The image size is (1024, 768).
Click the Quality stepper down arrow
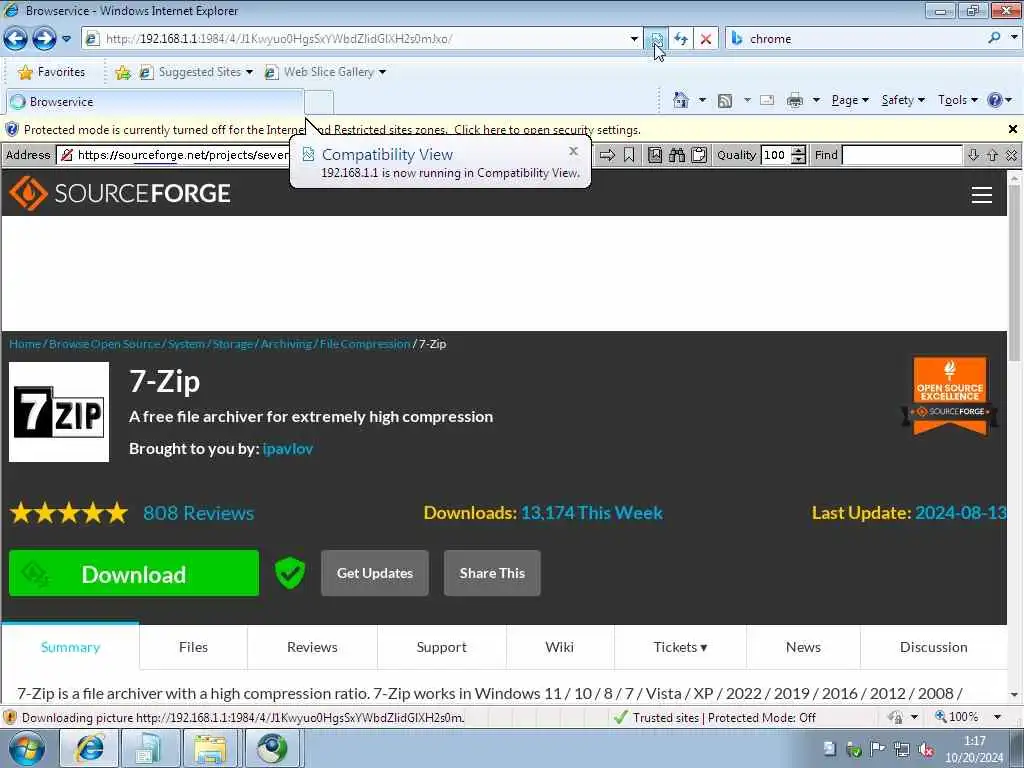tap(799, 159)
